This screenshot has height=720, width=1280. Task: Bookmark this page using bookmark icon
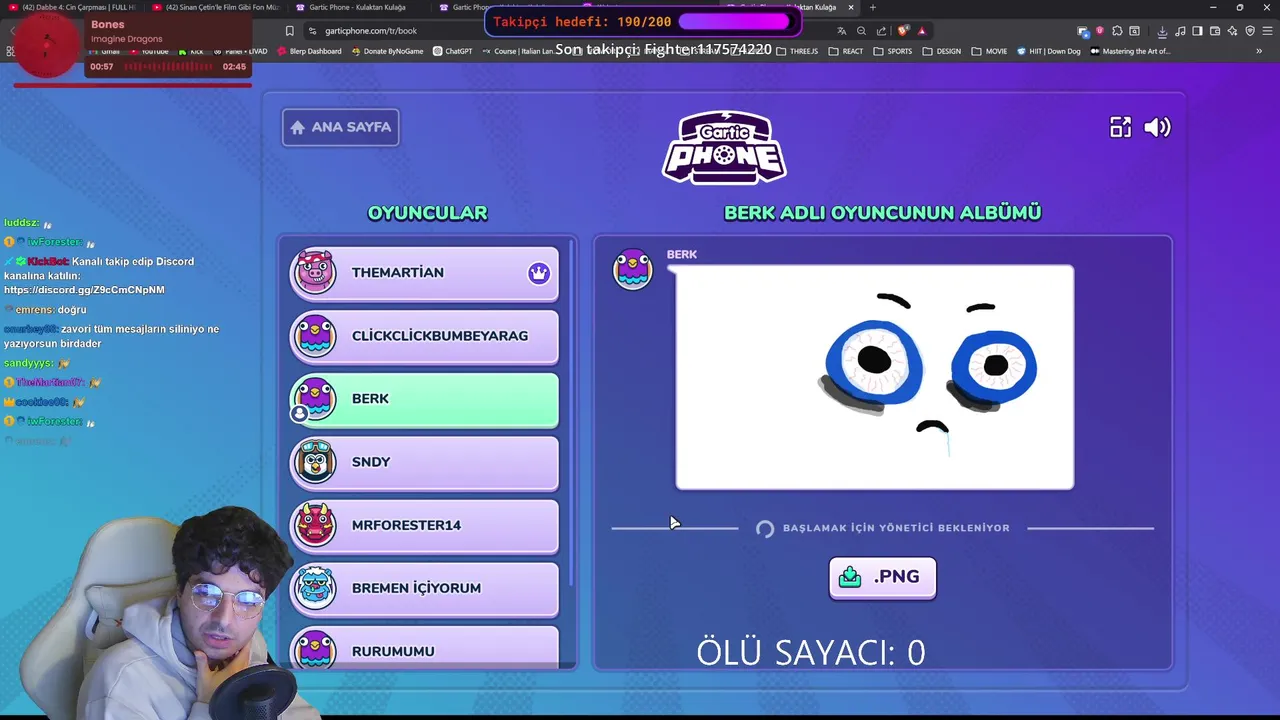(x=289, y=31)
